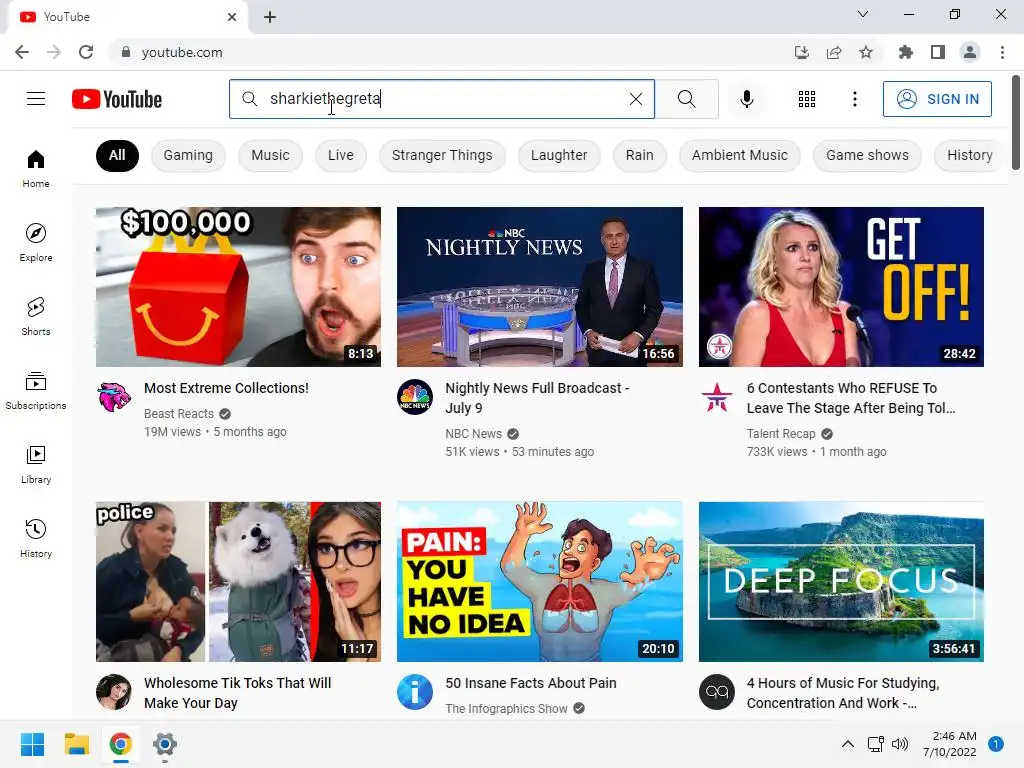Start voice search with the microphone
Viewport: 1024px width, 768px height.
coord(746,99)
